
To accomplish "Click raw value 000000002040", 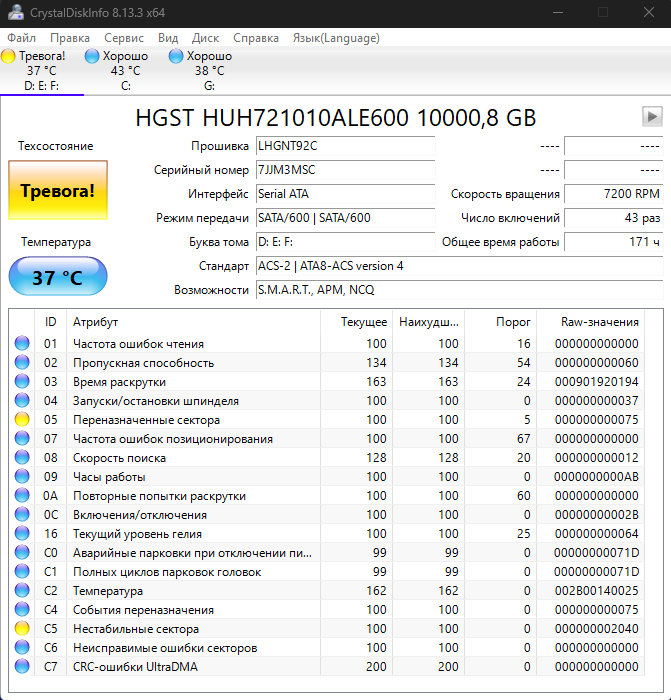I will (596, 629).
